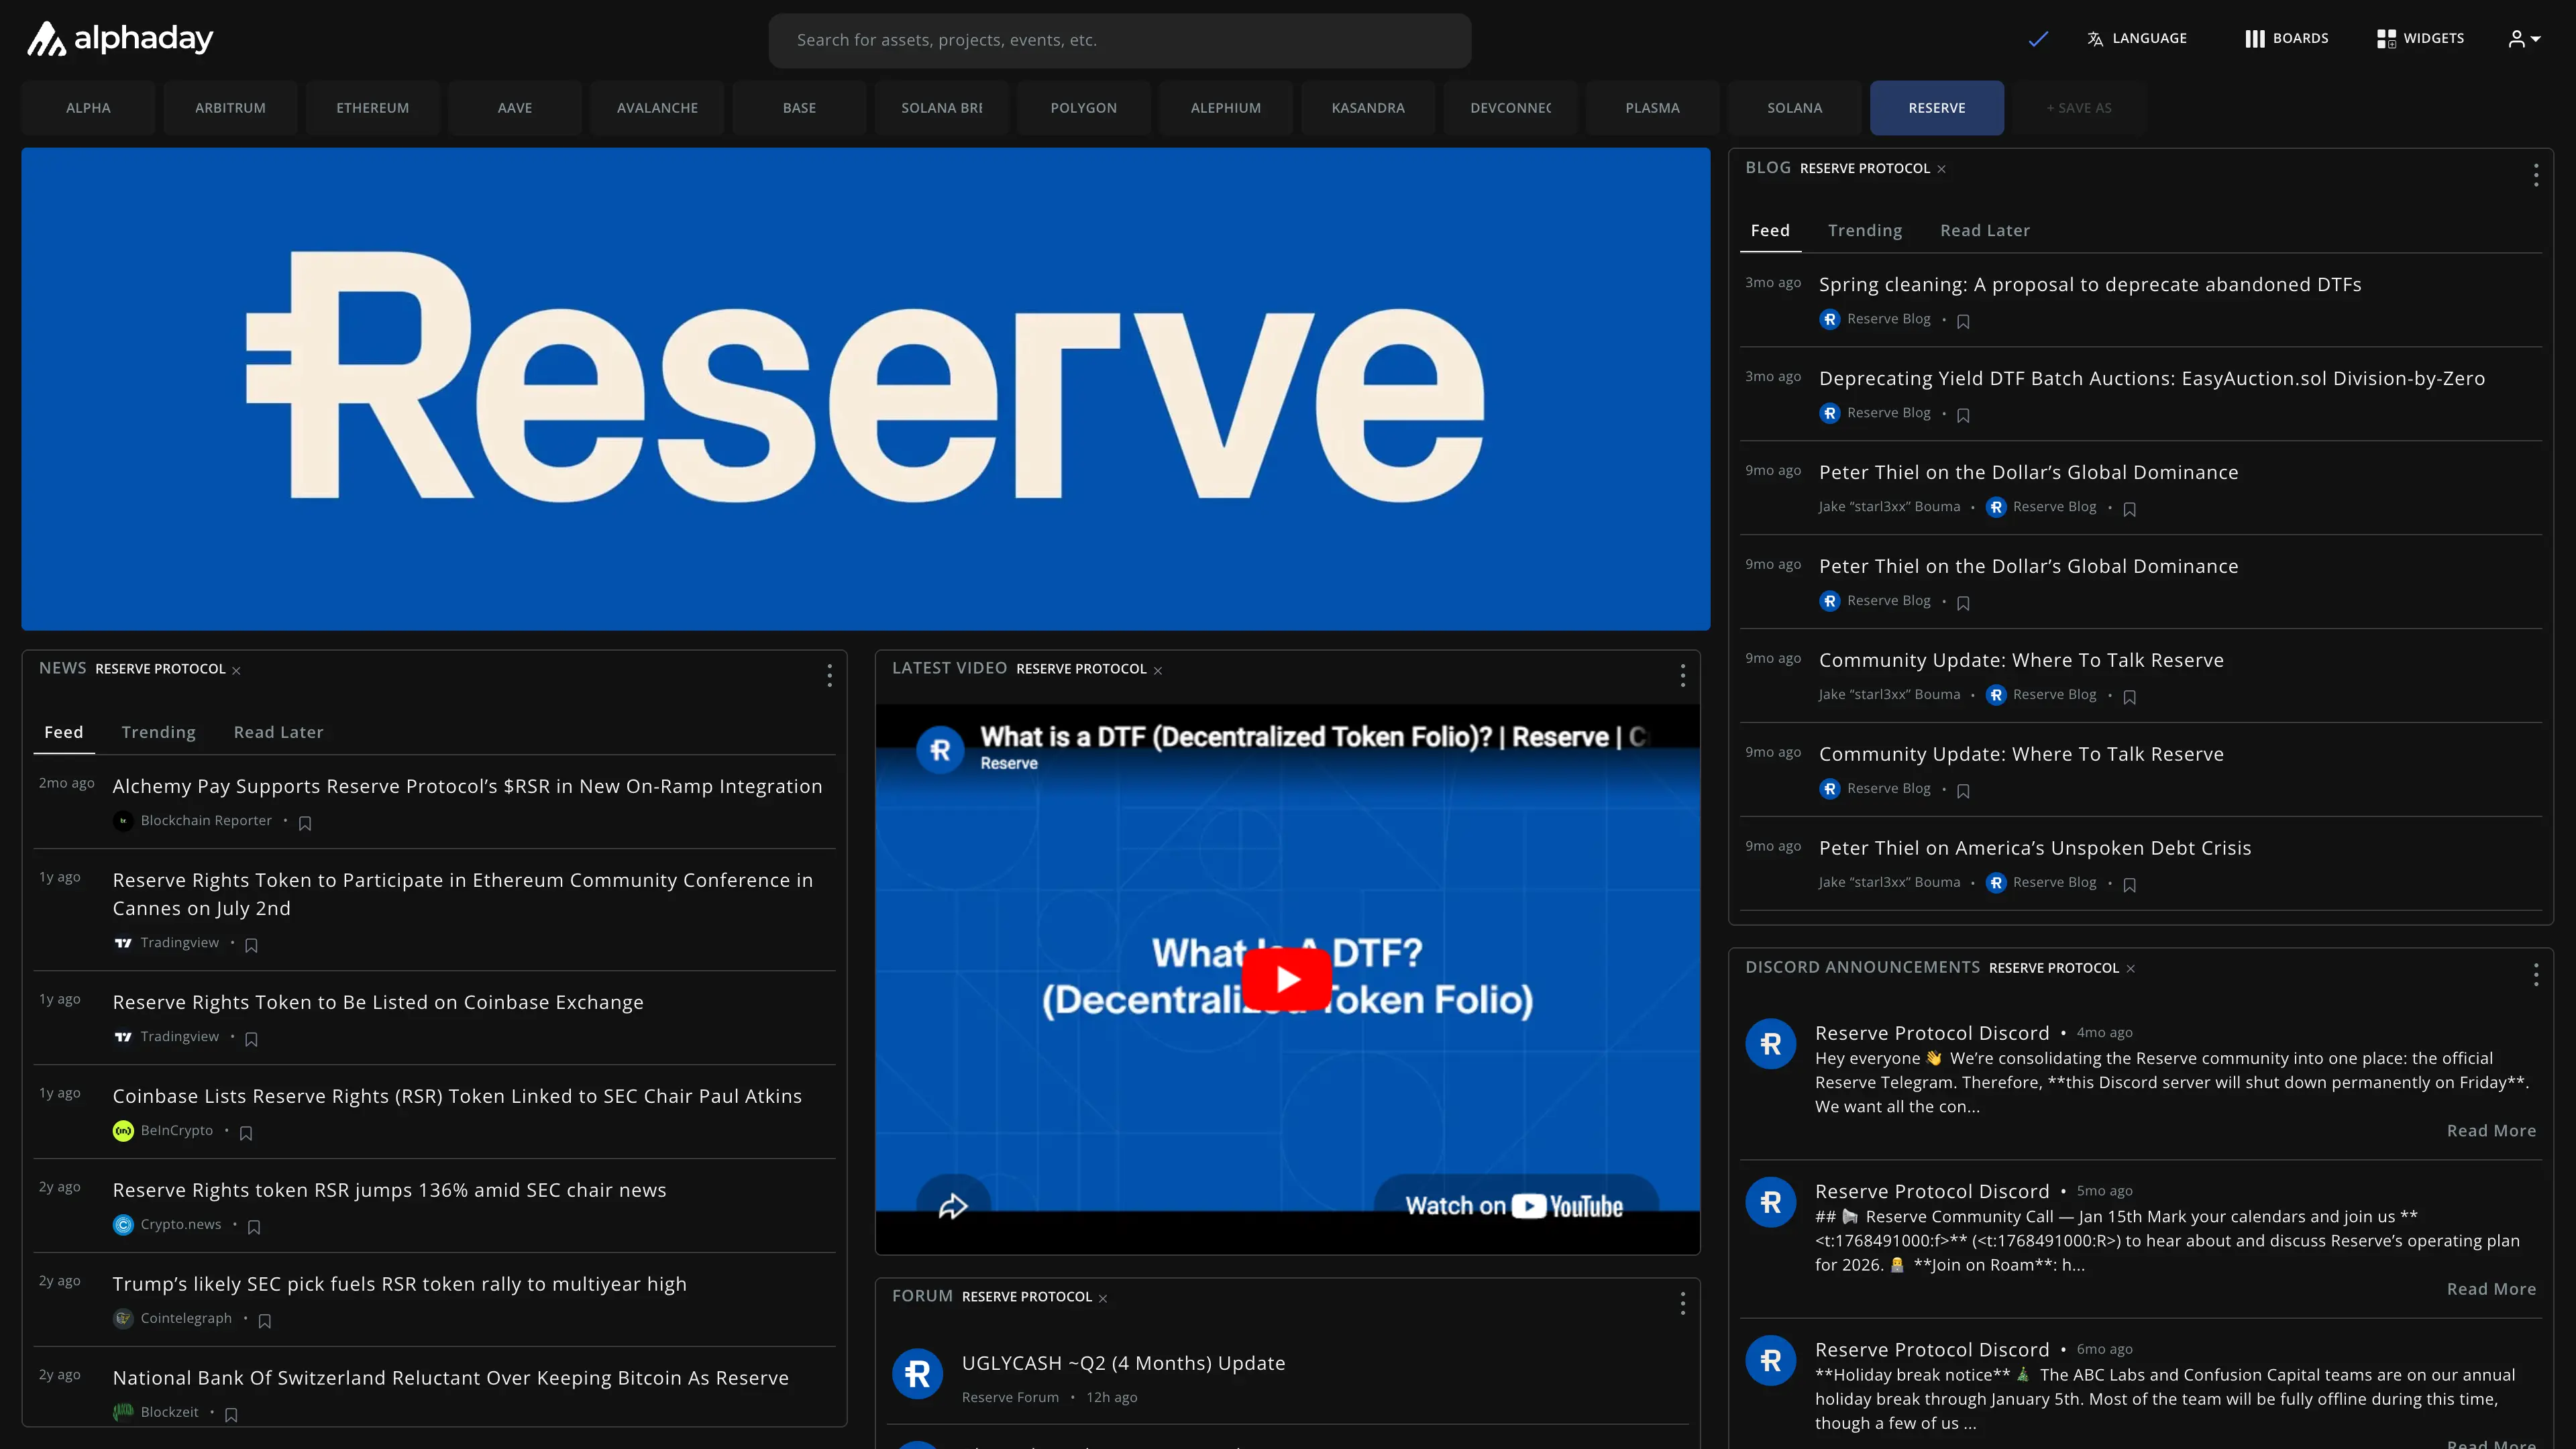Switch Blog widget to Read Later tab
Image resolution: width=2576 pixels, height=1449 pixels.
1985,231
